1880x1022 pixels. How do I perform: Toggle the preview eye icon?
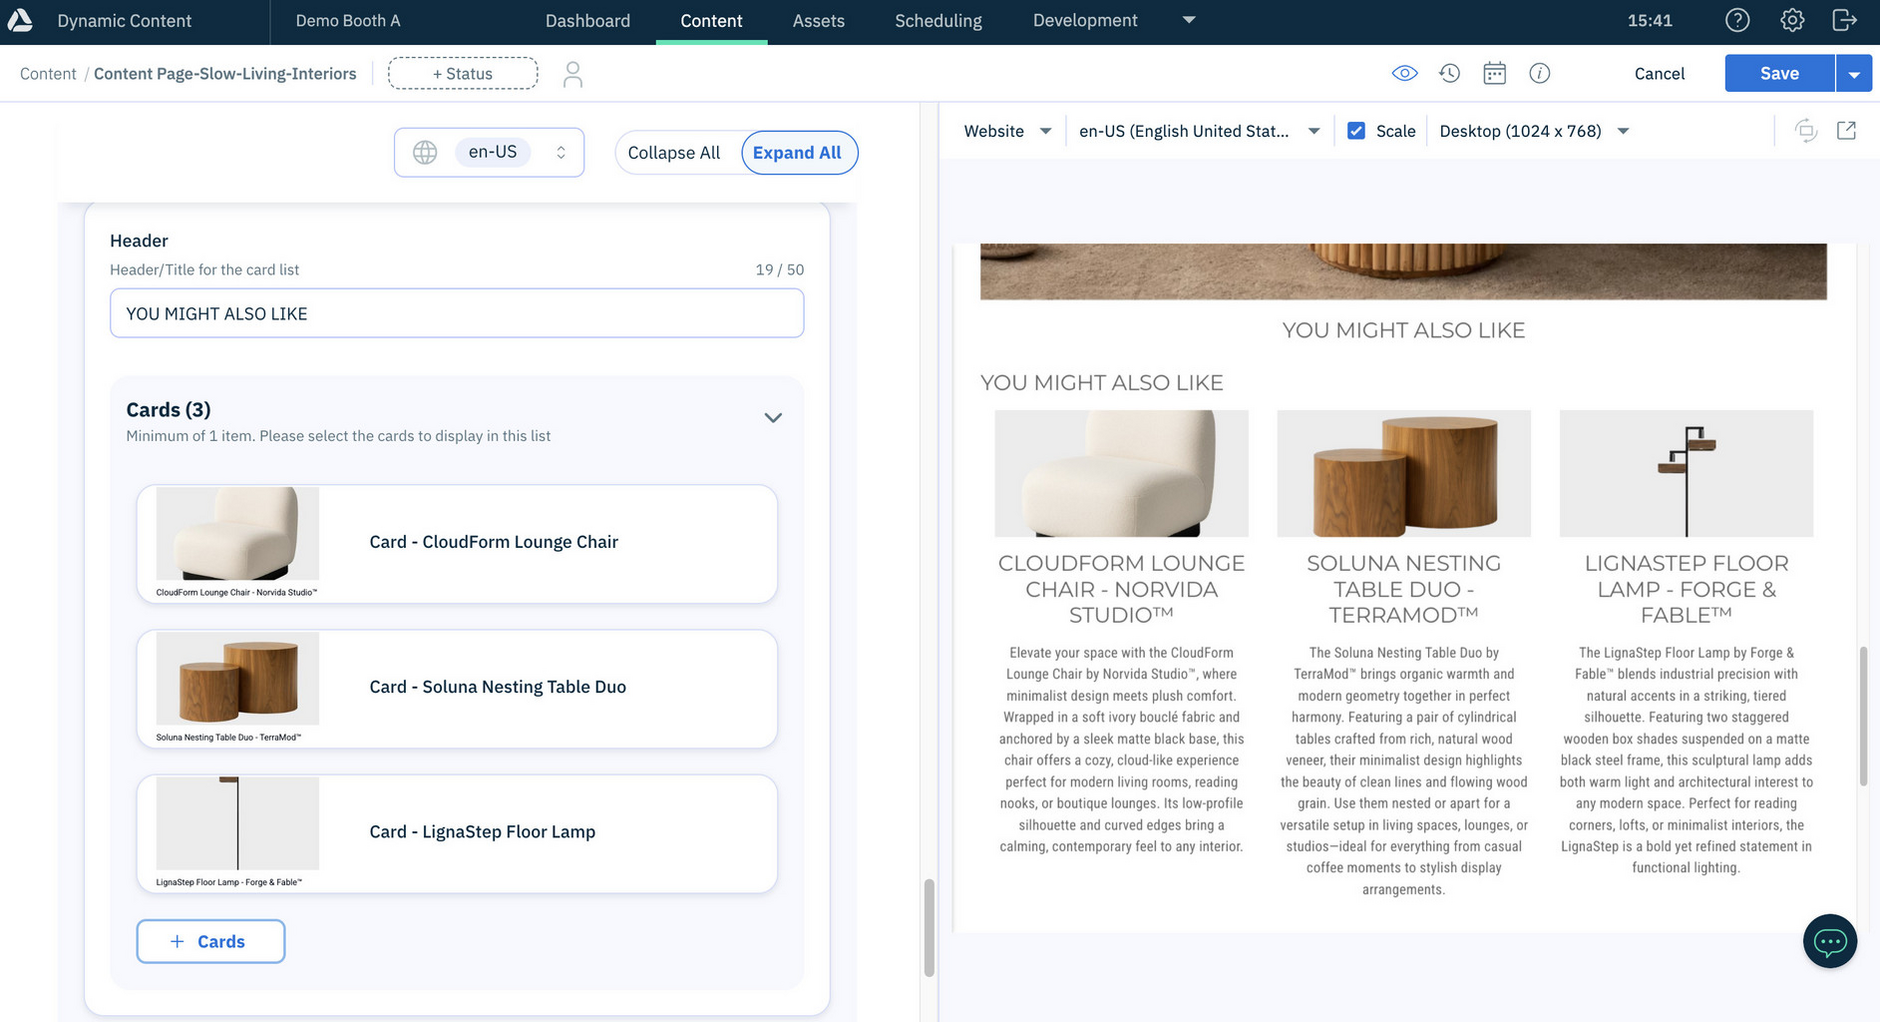[x=1404, y=73]
